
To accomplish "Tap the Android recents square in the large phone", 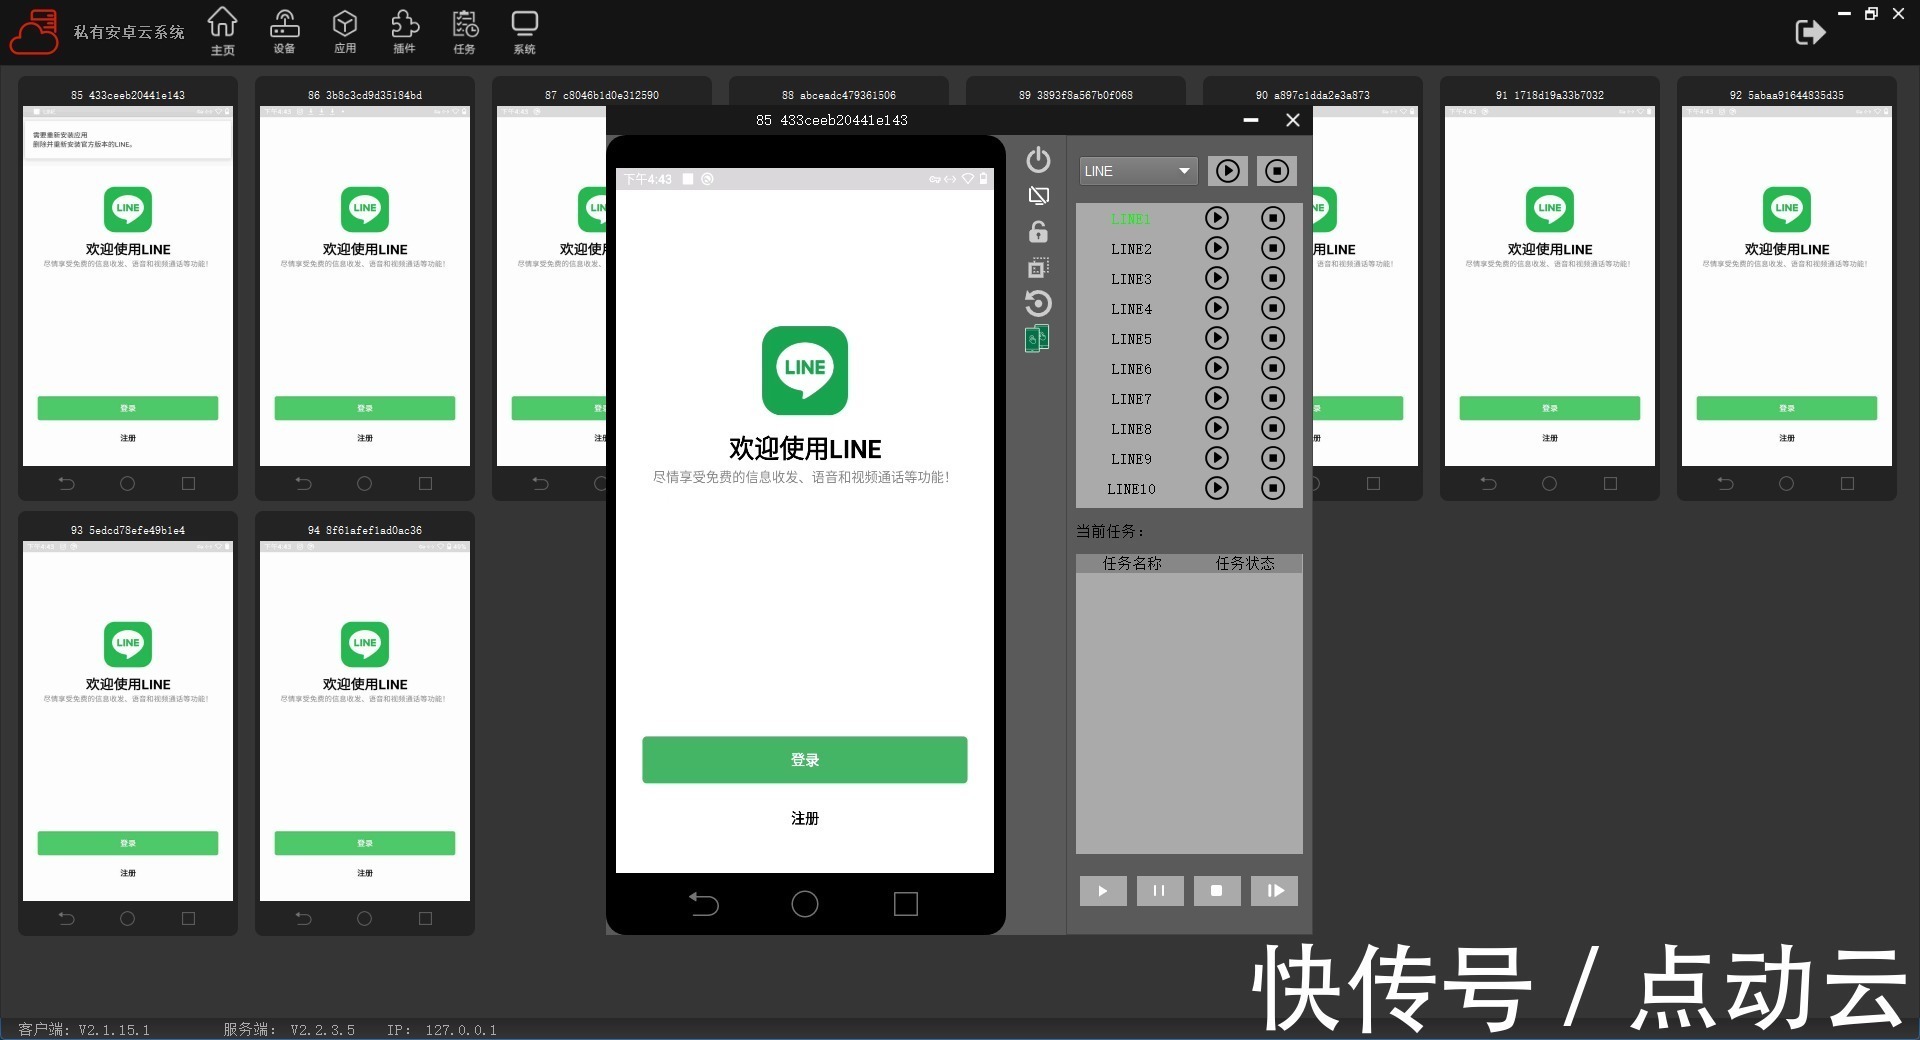I will [x=906, y=904].
